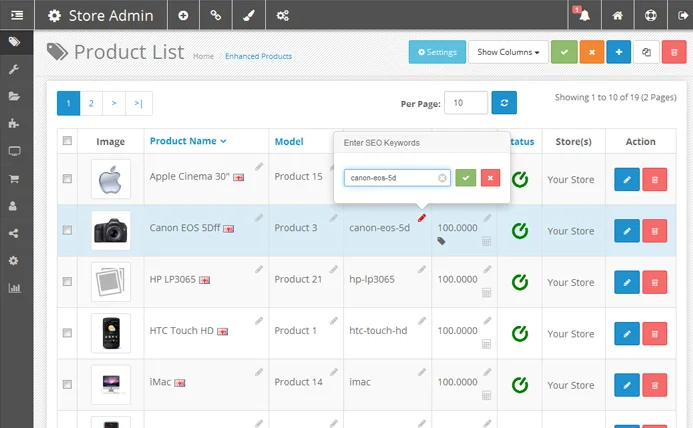Open the plus circle icon in top bar
Screen dimensions: 693x428
[x=183, y=15]
